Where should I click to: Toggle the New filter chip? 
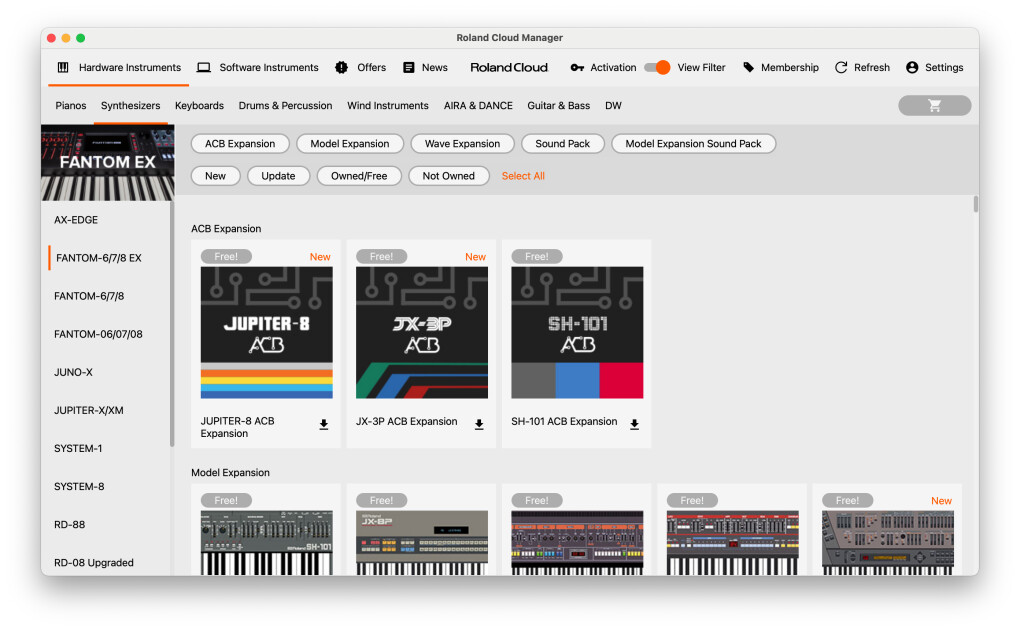coord(215,176)
